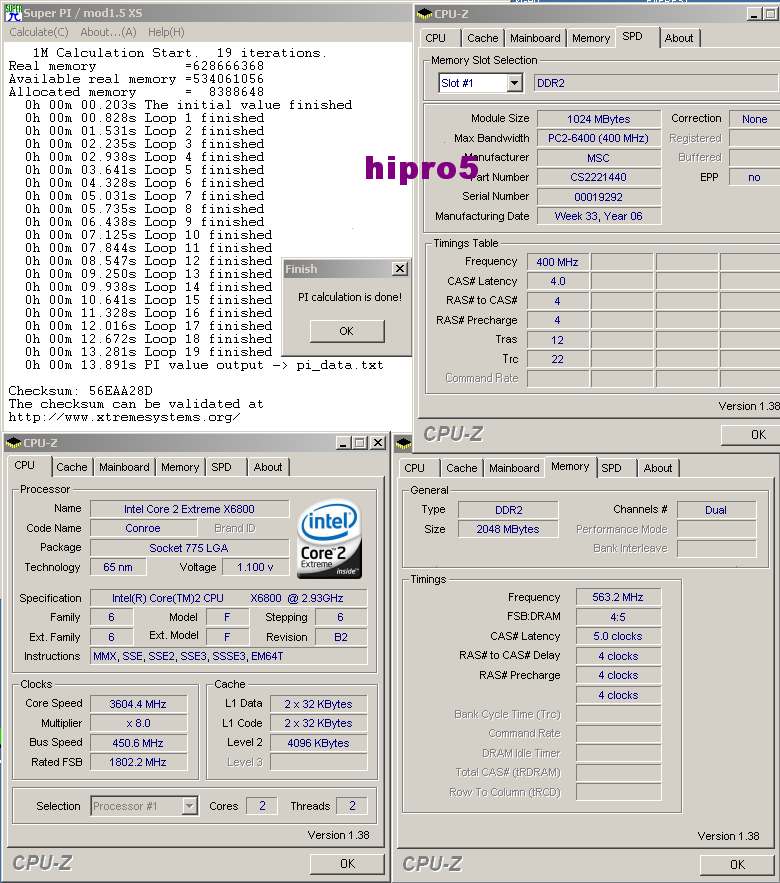This screenshot has height=883, width=780.
Task: Click the http://www.xtremesystems.org/ text
Action: coord(124,417)
